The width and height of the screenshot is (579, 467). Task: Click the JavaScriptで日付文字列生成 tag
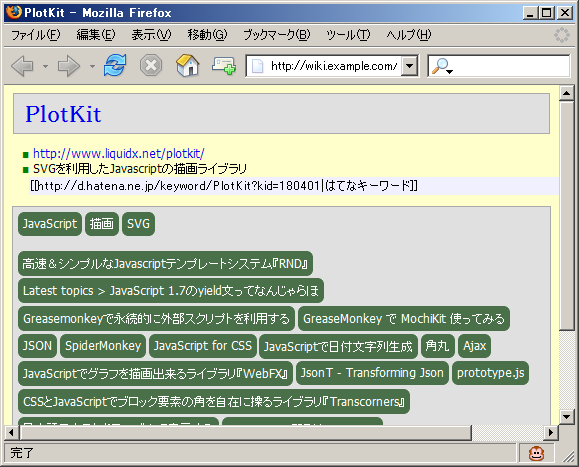click(338, 346)
